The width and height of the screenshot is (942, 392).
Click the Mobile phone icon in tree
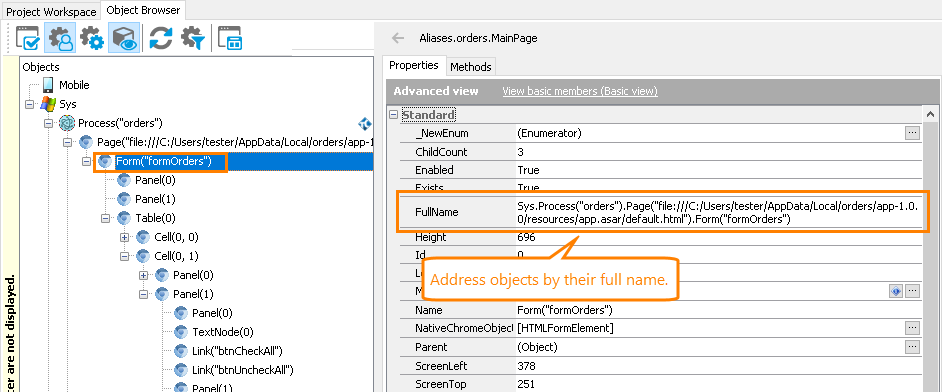[48, 85]
